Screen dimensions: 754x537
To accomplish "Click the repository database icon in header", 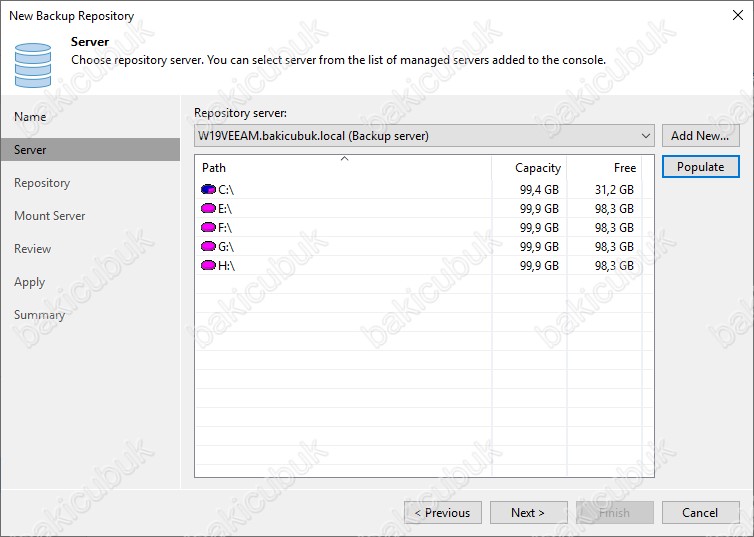I will pos(33,65).
